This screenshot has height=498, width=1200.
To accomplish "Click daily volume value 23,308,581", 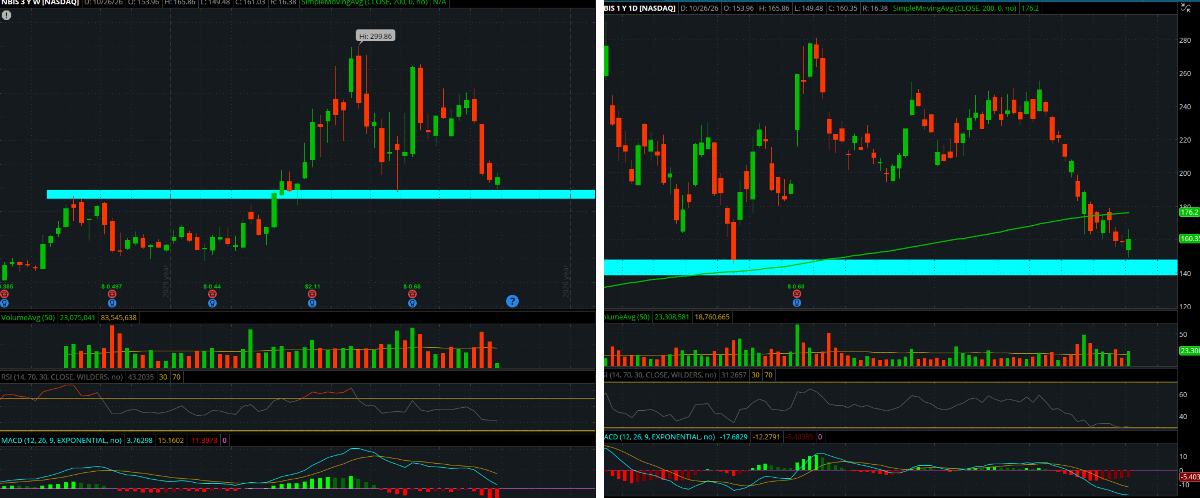I will [x=672, y=317].
